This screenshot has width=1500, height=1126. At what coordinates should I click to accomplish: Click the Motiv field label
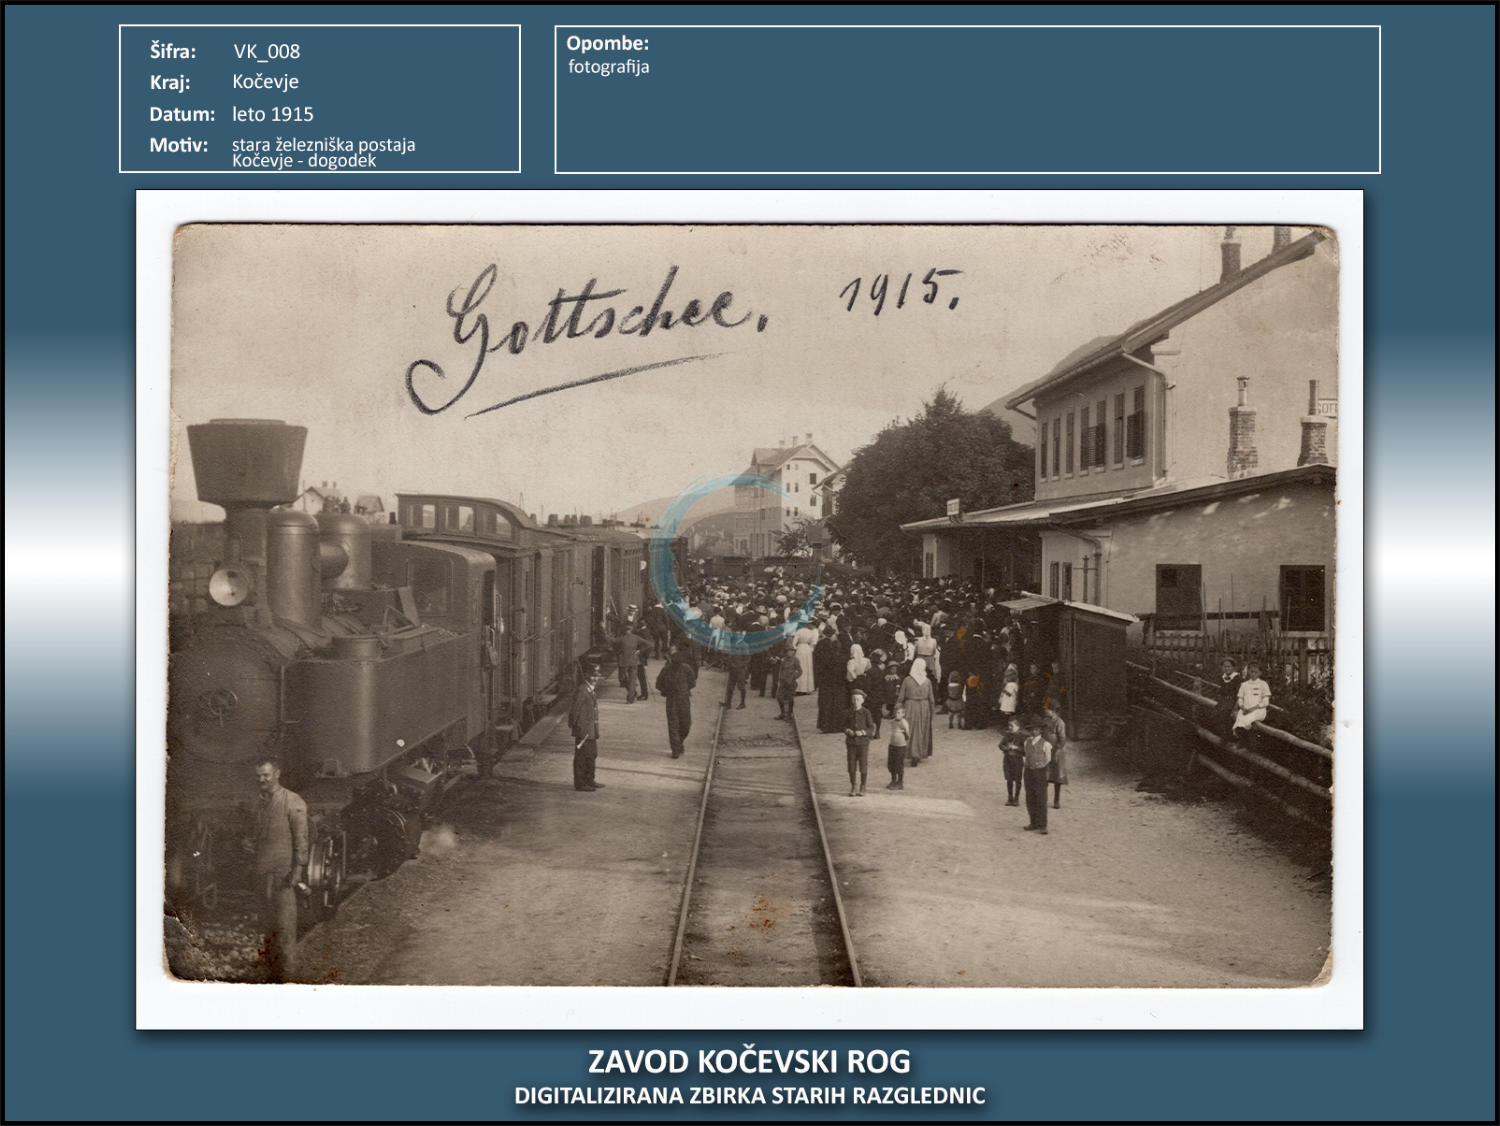click(x=178, y=145)
